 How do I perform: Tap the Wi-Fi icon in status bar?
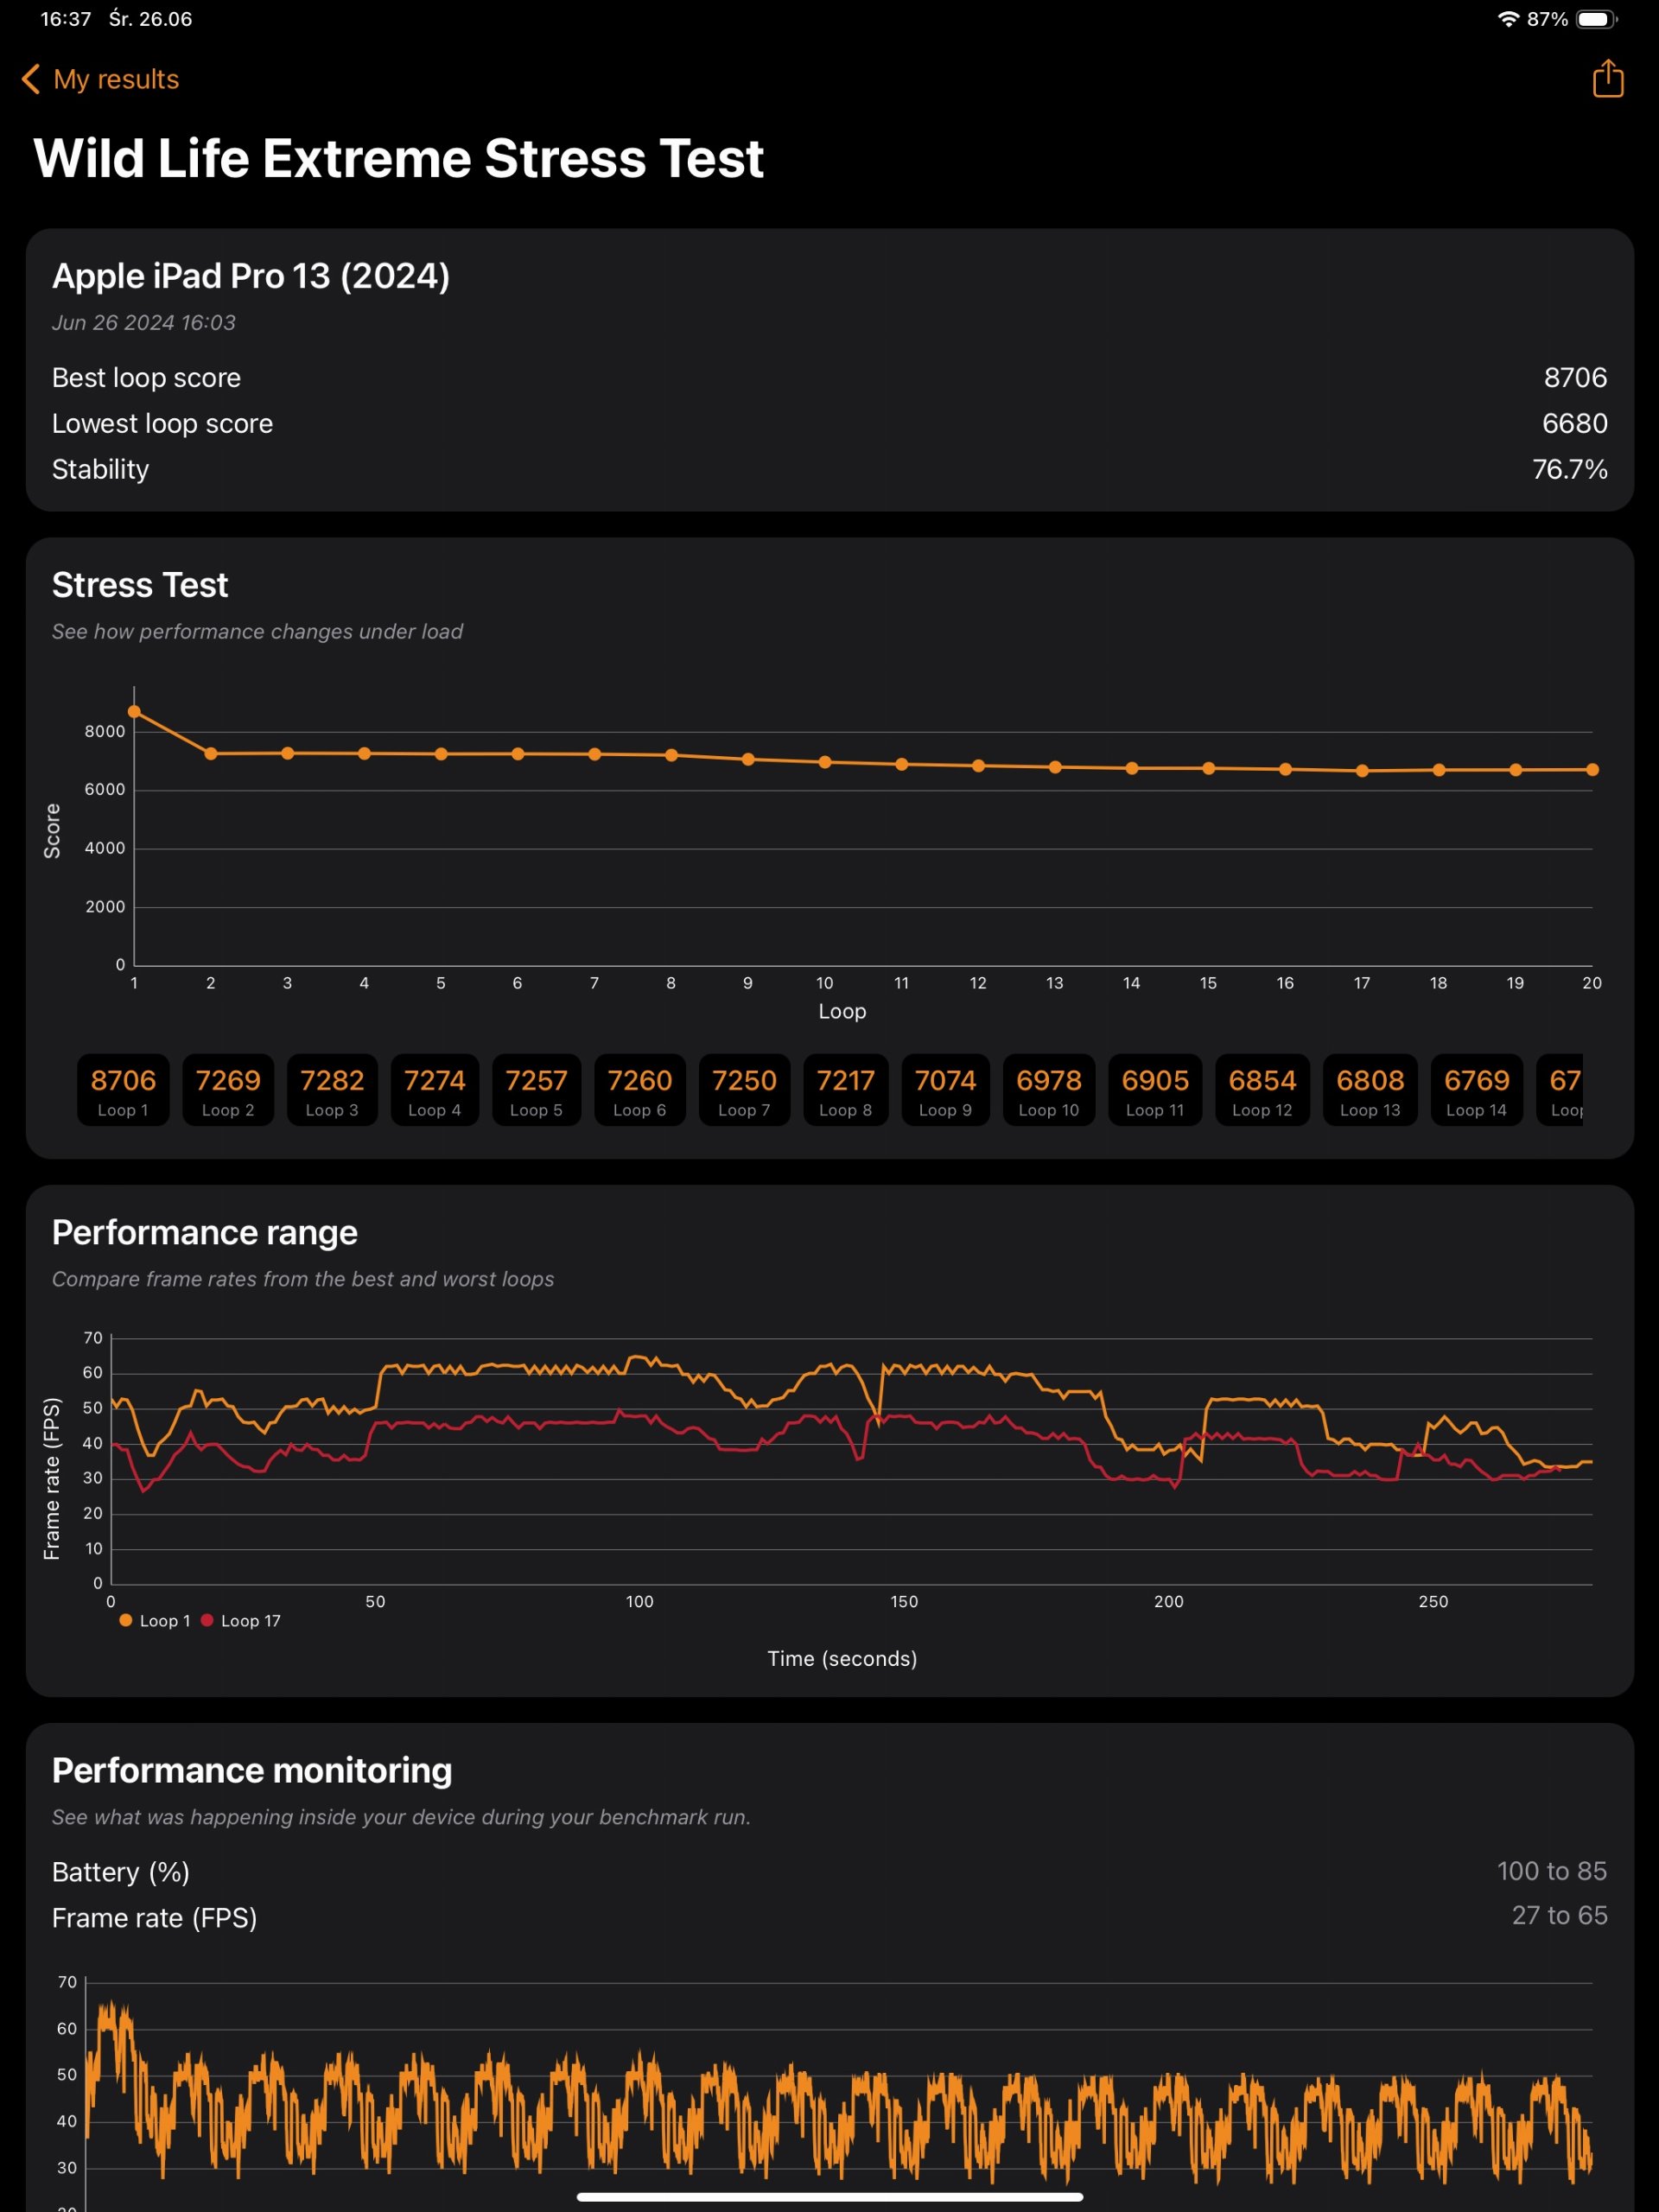[x=1508, y=19]
